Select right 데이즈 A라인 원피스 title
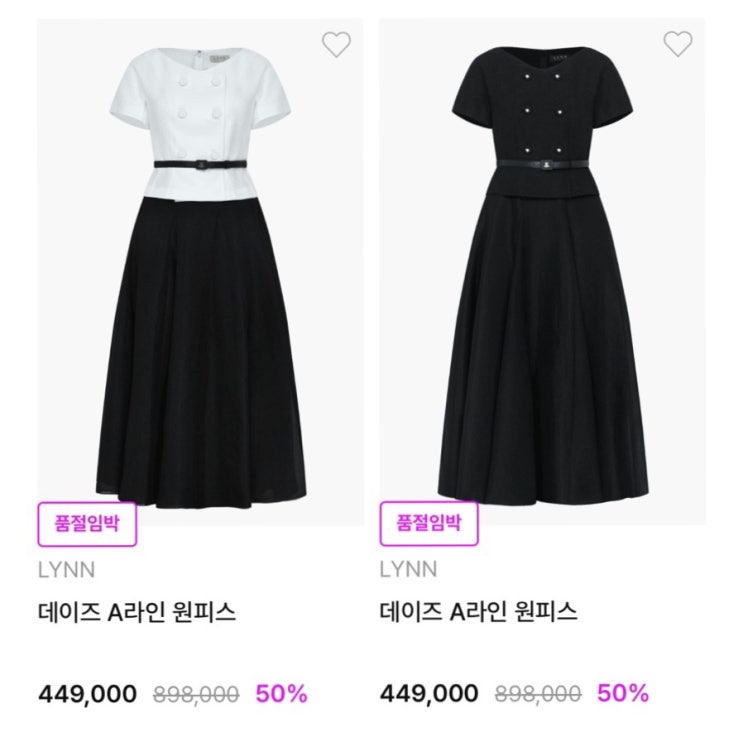This screenshot has width=743, height=732. coord(479,613)
